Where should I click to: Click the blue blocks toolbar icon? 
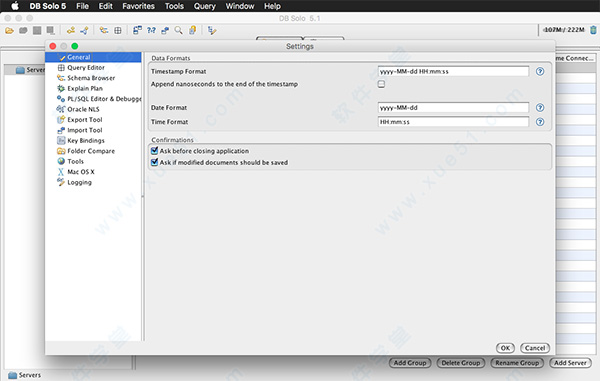point(165,30)
